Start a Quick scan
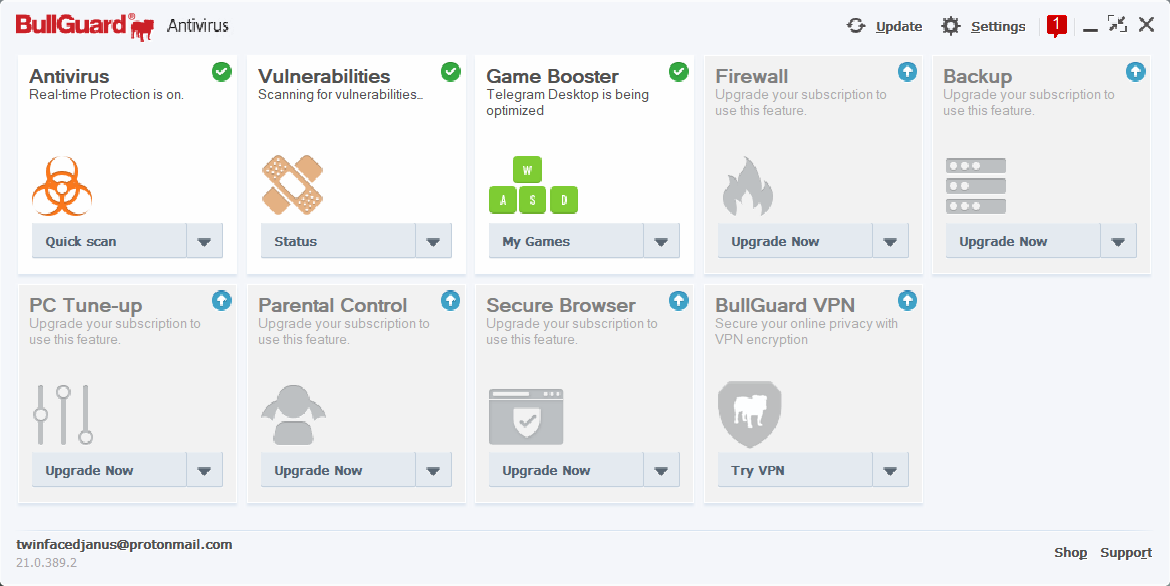The width and height of the screenshot is (1170, 586). tap(109, 241)
